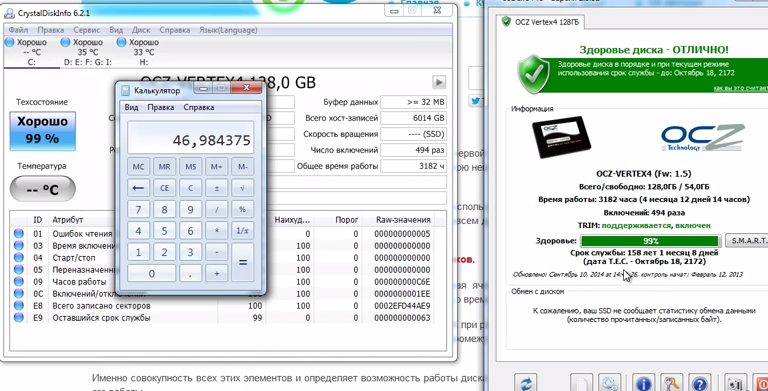This screenshot has height=391, width=768.
Task: Click the Число включений value 494 раз
Action: [x=413, y=150]
